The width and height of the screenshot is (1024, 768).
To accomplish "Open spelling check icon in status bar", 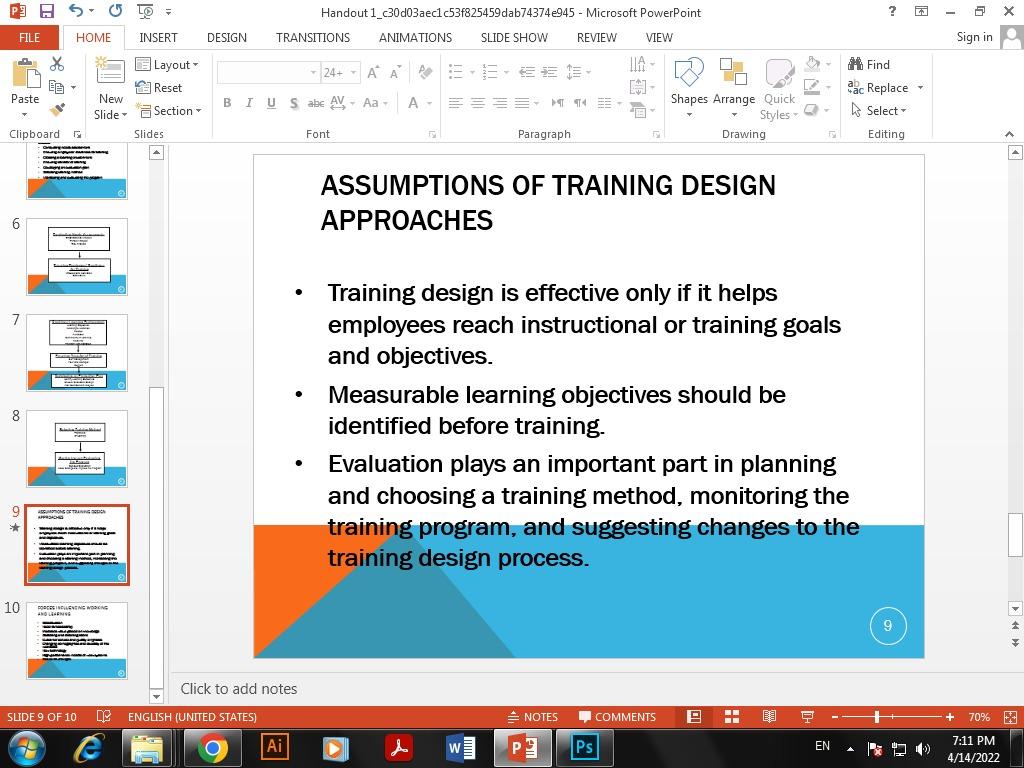I will click(104, 716).
